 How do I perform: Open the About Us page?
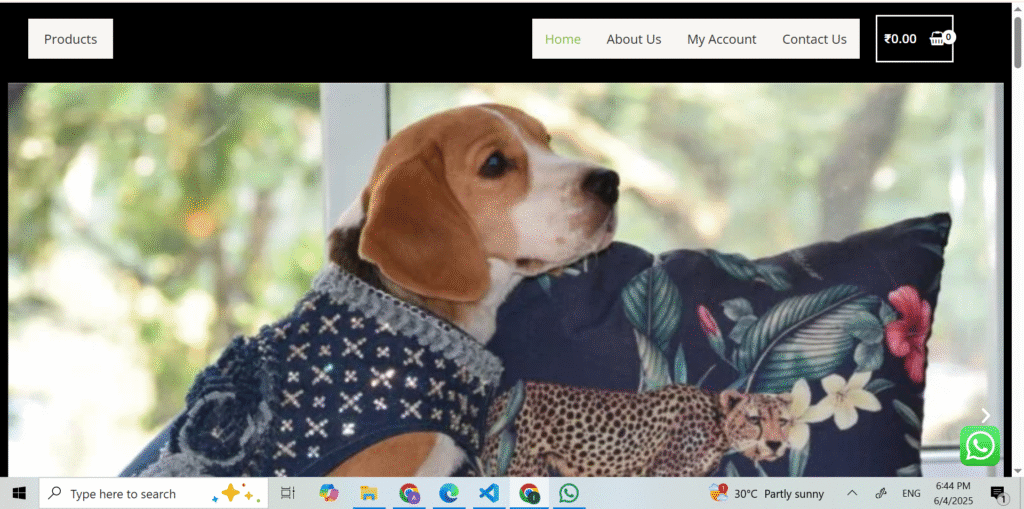click(633, 39)
